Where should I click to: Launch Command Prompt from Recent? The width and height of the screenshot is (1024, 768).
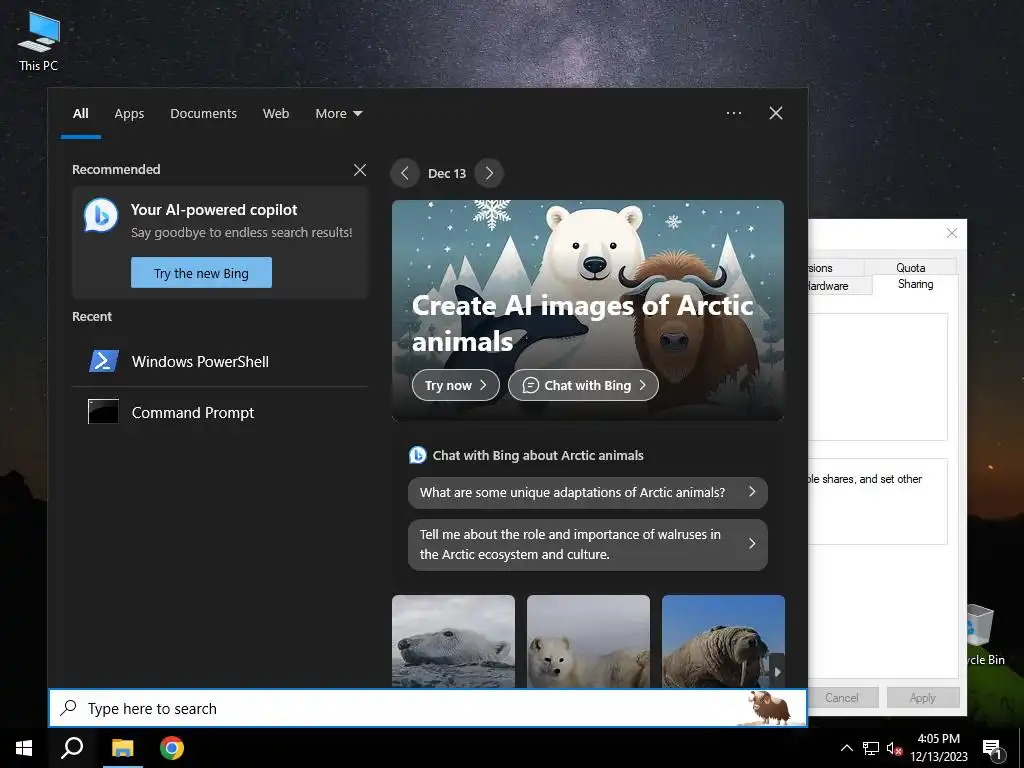click(220, 412)
